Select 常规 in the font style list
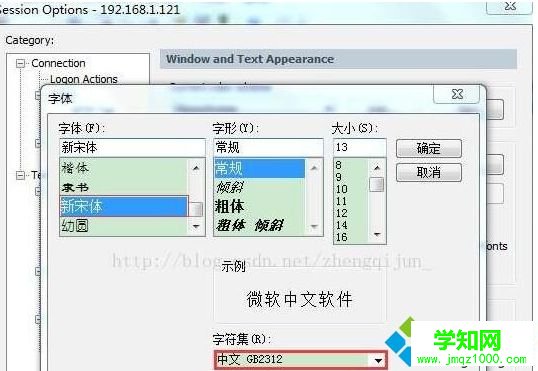 pos(259,168)
